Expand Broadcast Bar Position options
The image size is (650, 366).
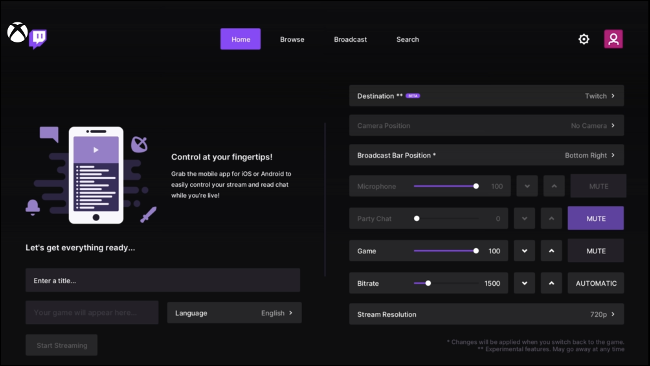tap(486, 155)
